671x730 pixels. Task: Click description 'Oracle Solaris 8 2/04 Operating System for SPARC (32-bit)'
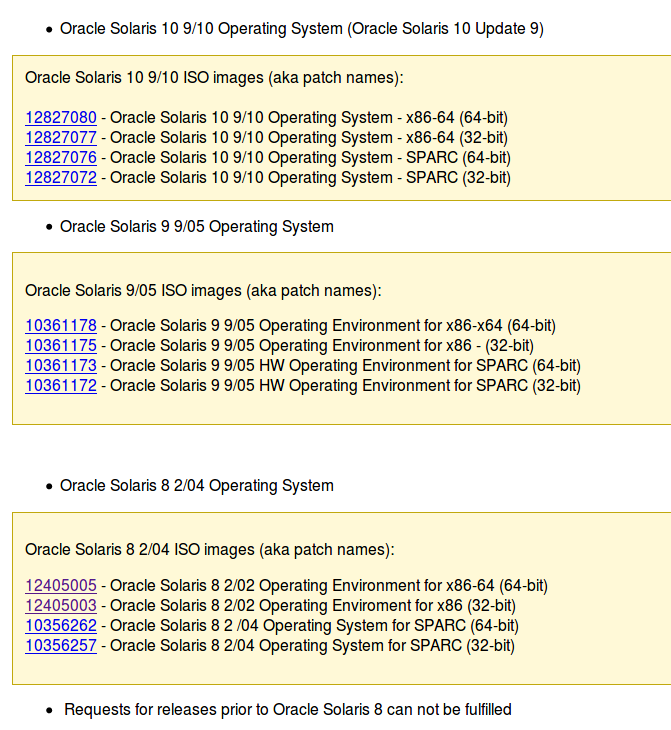click(312, 646)
